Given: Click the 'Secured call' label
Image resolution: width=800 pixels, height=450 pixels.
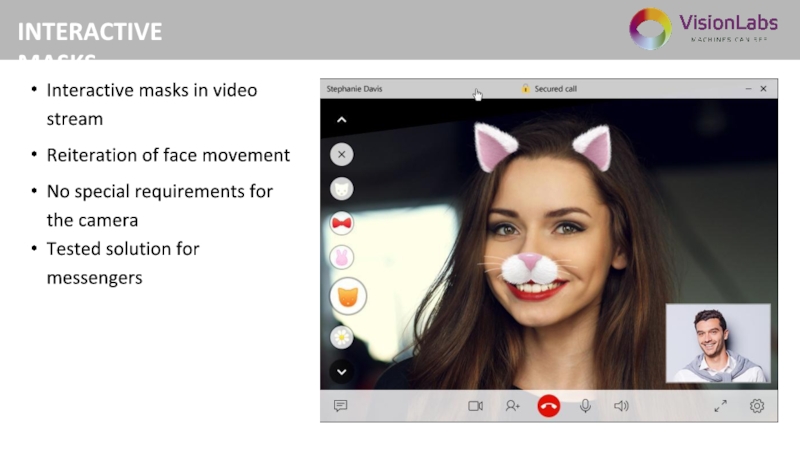Looking at the screenshot, I should [555, 89].
